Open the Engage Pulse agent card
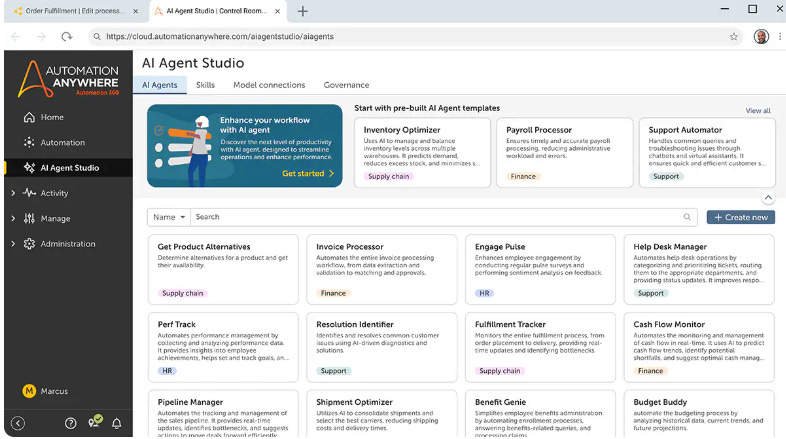 tap(540, 270)
